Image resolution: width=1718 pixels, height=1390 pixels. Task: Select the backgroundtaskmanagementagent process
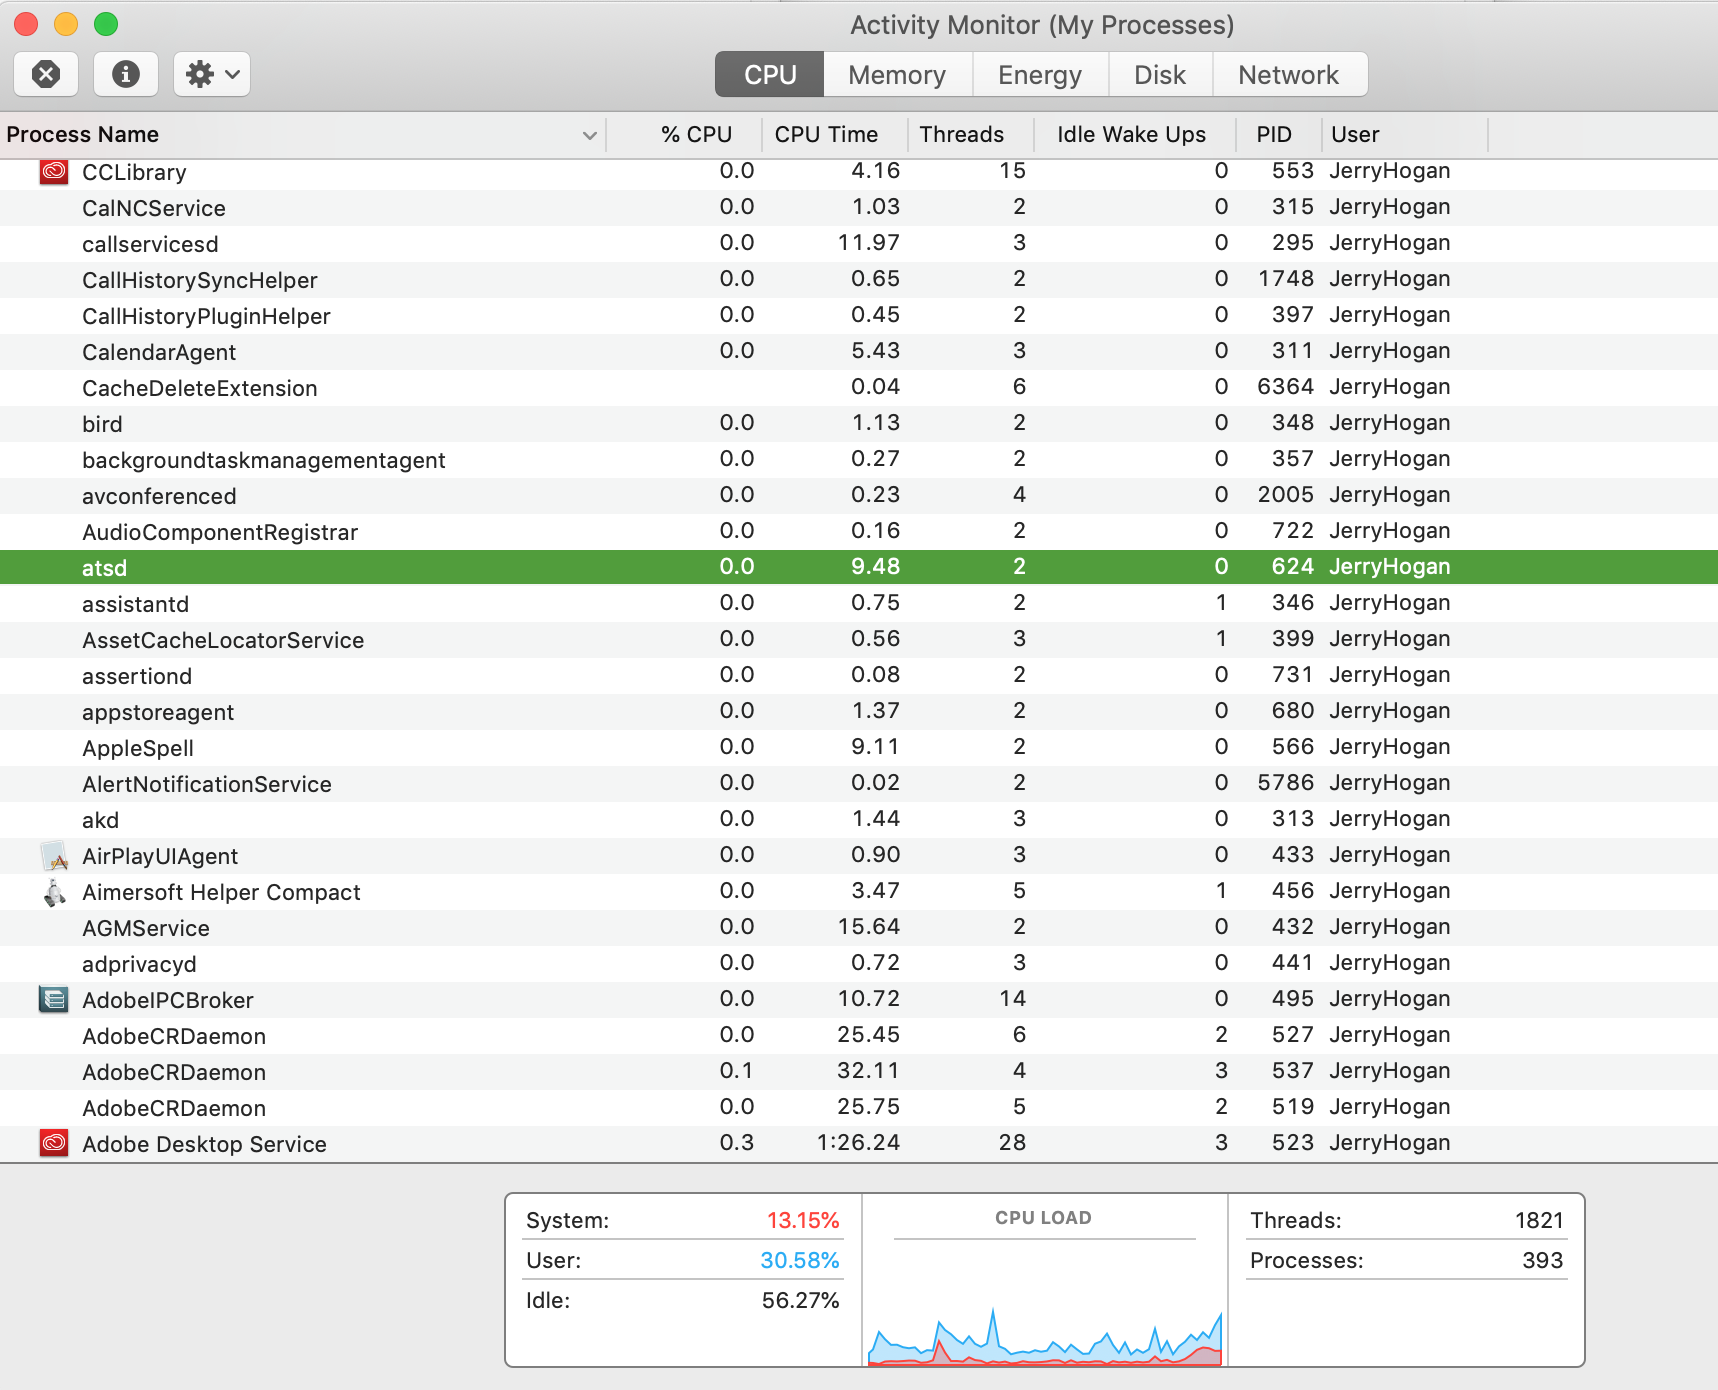859,460
